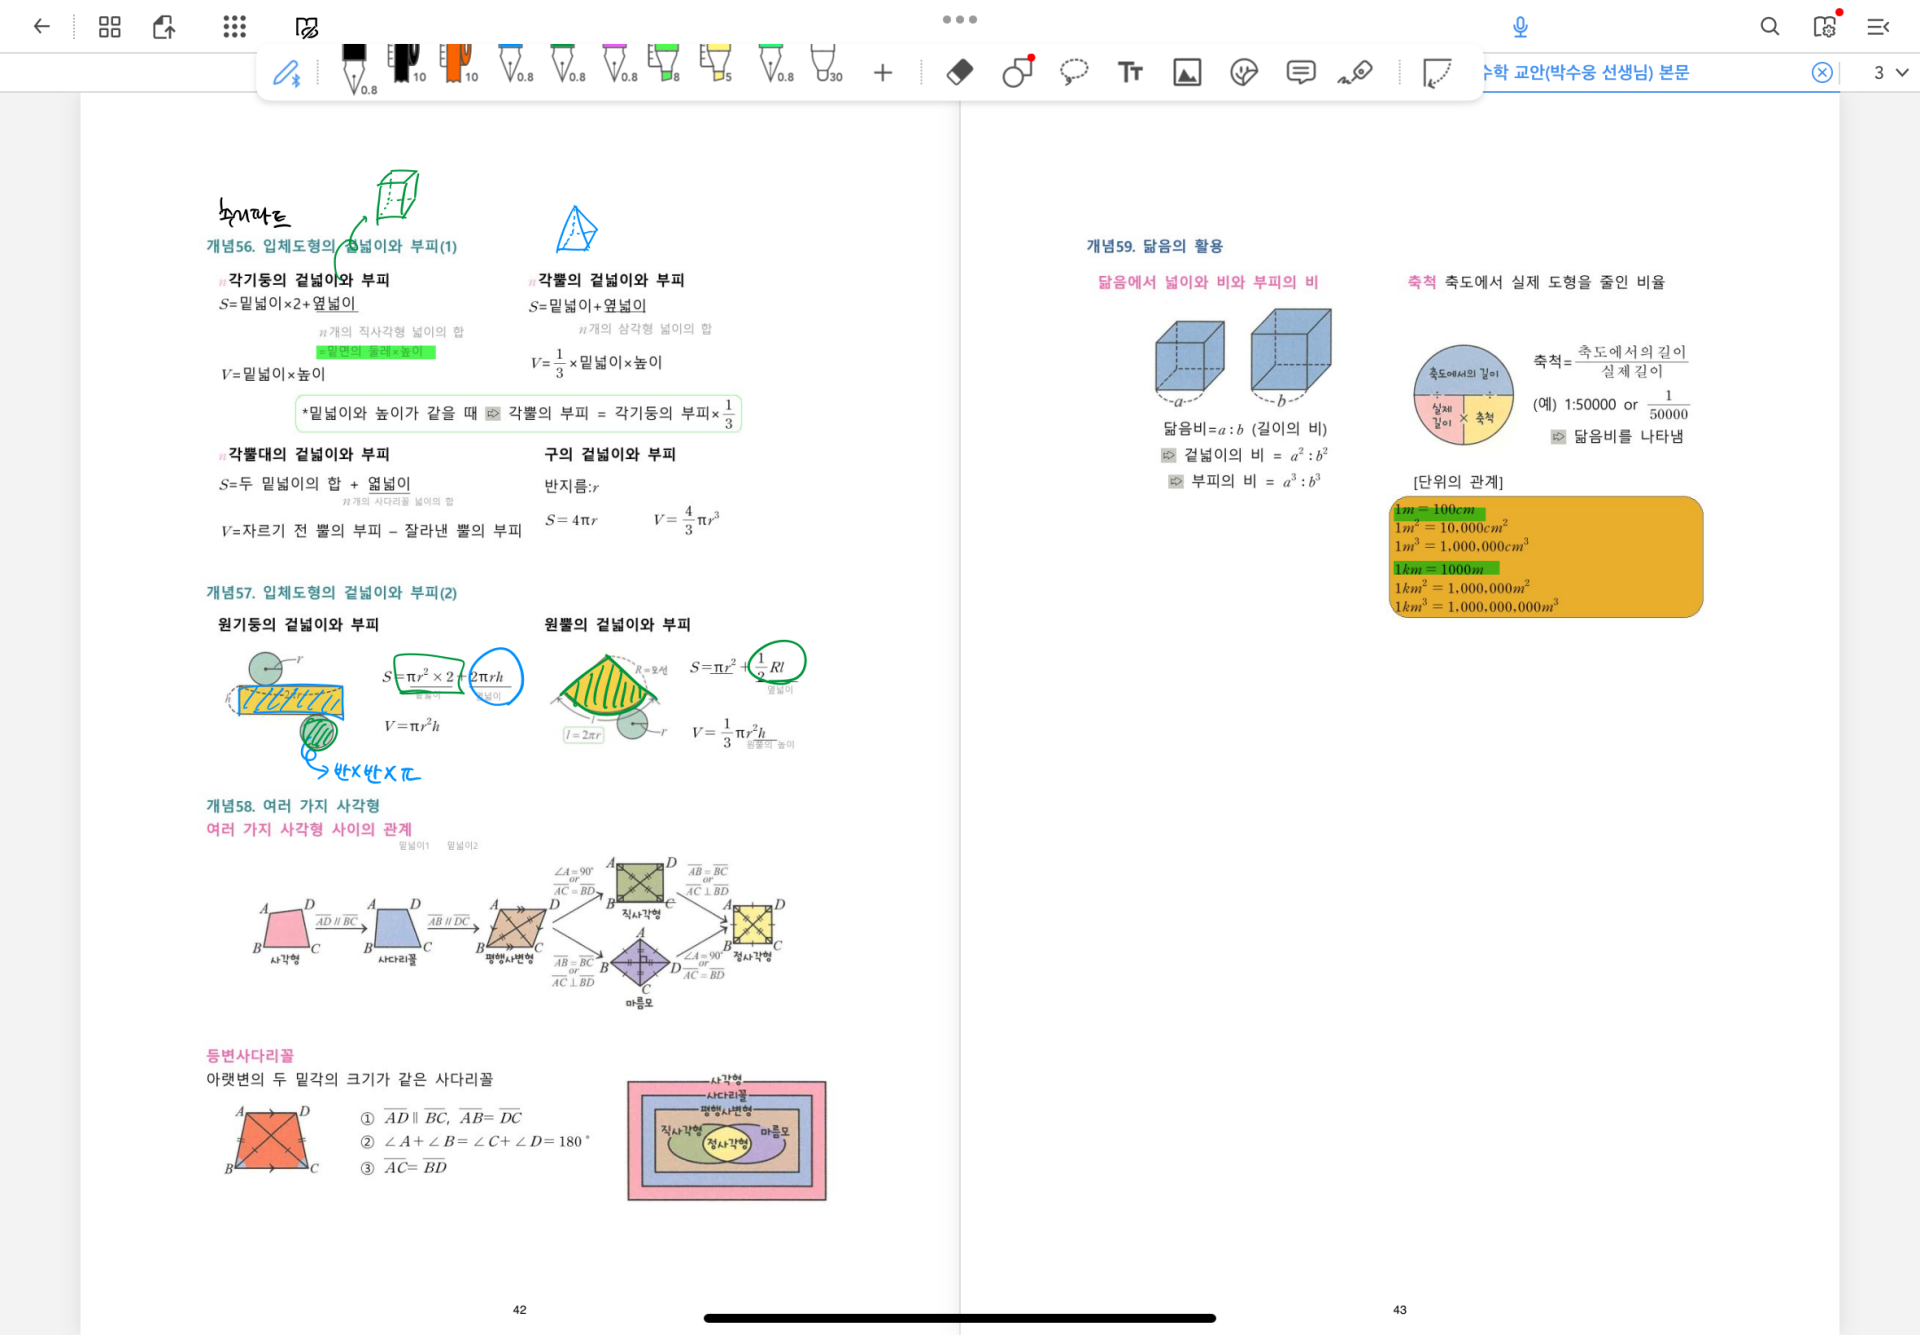This screenshot has height=1335, width=1920.
Task: Toggle read-only mode icon in top bar
Action: pos(307,27)
